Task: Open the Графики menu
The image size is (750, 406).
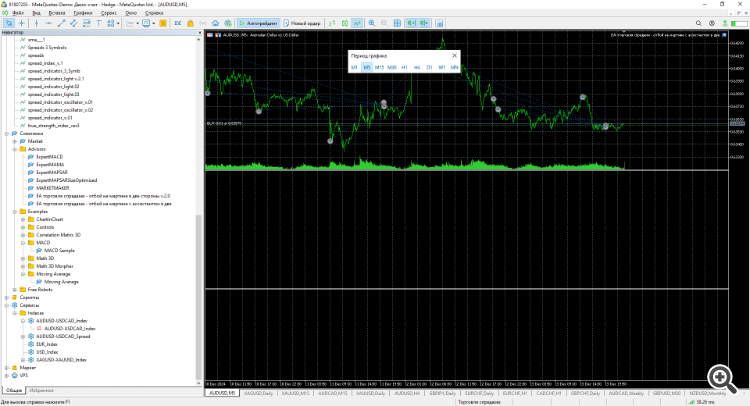Action: click(x=83, y=13)
